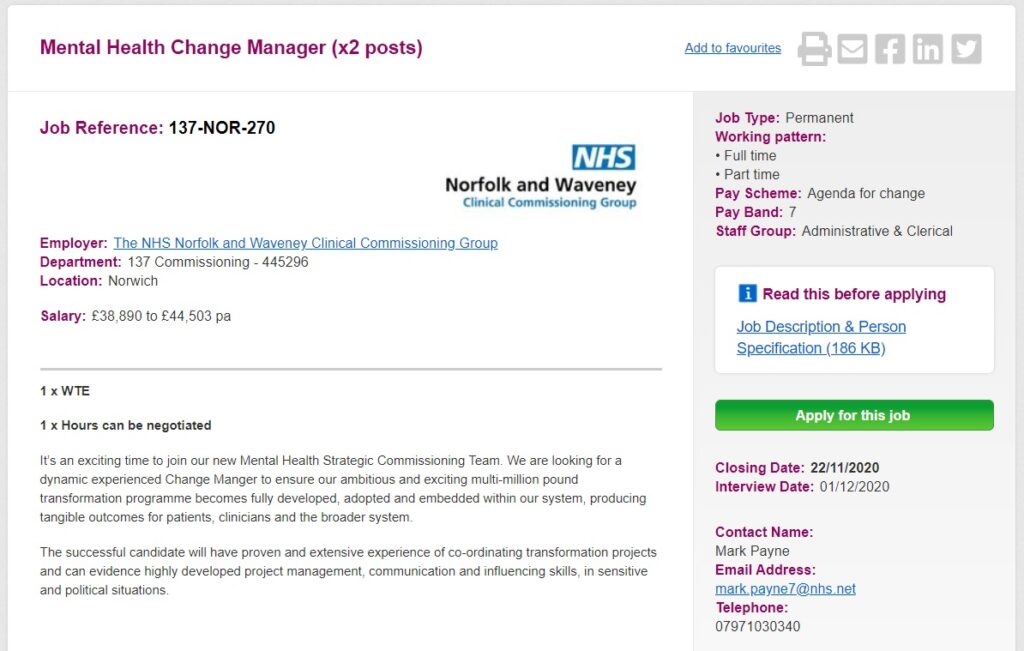Share on Facebook icon
The width and height of the screenshot is (1024, 651).
890,48
